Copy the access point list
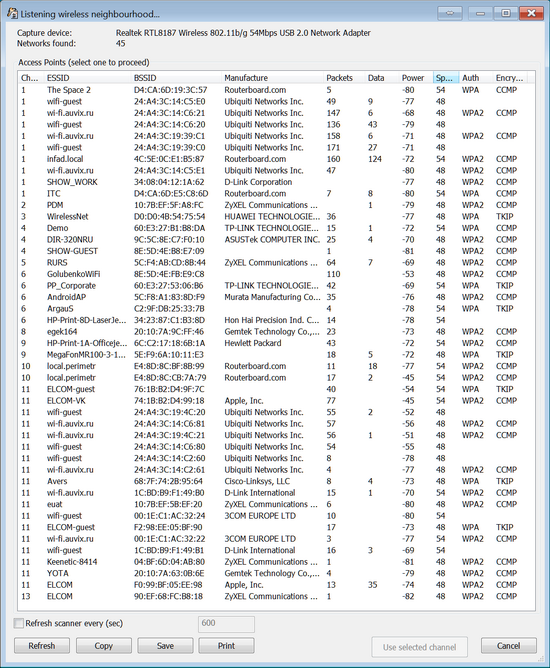 pyautogui.click(x=104, y=646)
